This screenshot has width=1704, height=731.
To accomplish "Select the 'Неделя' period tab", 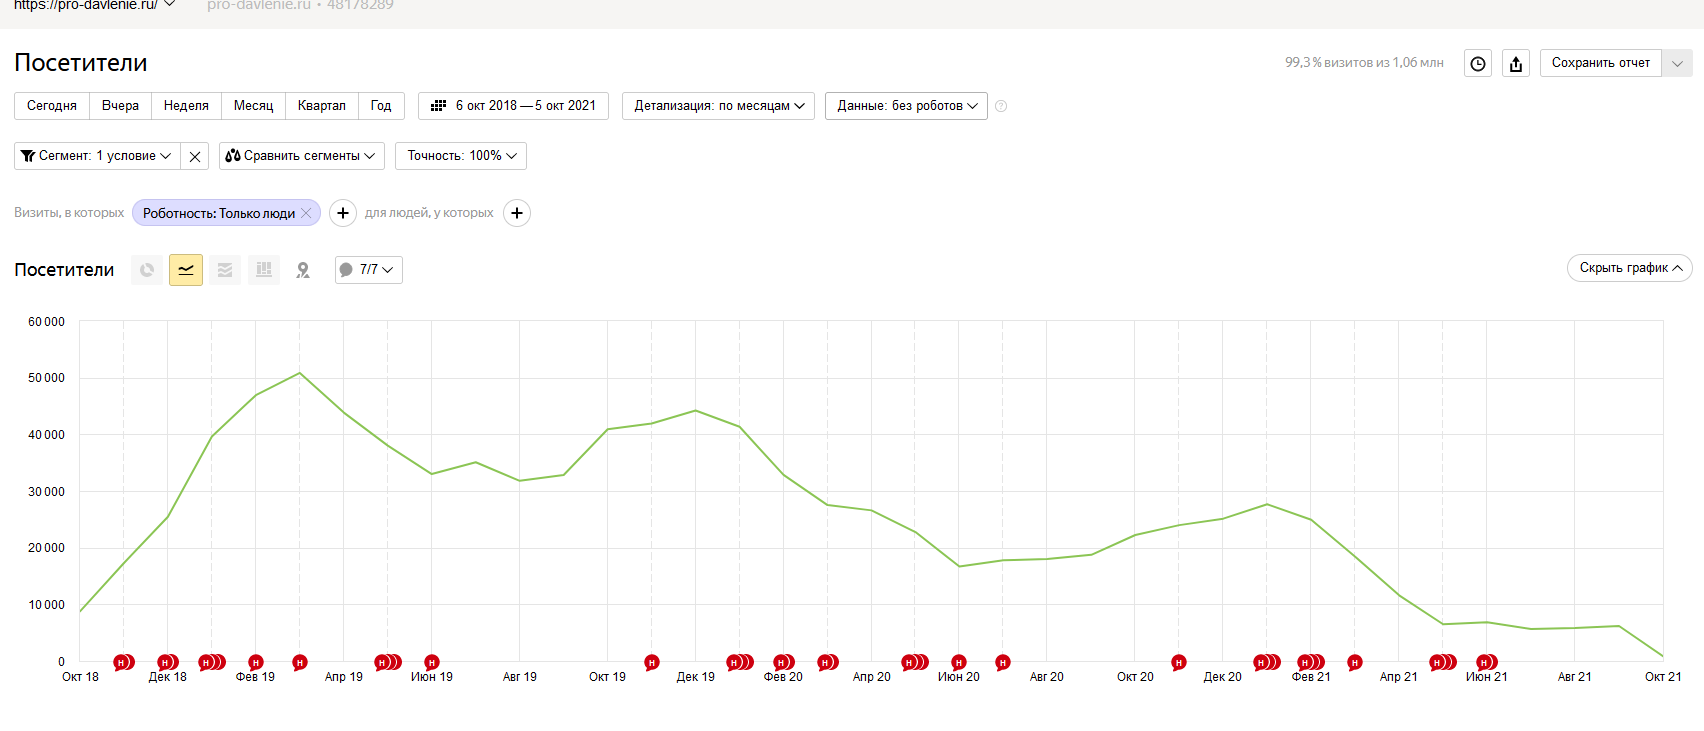I will click(x=186, y=106).
